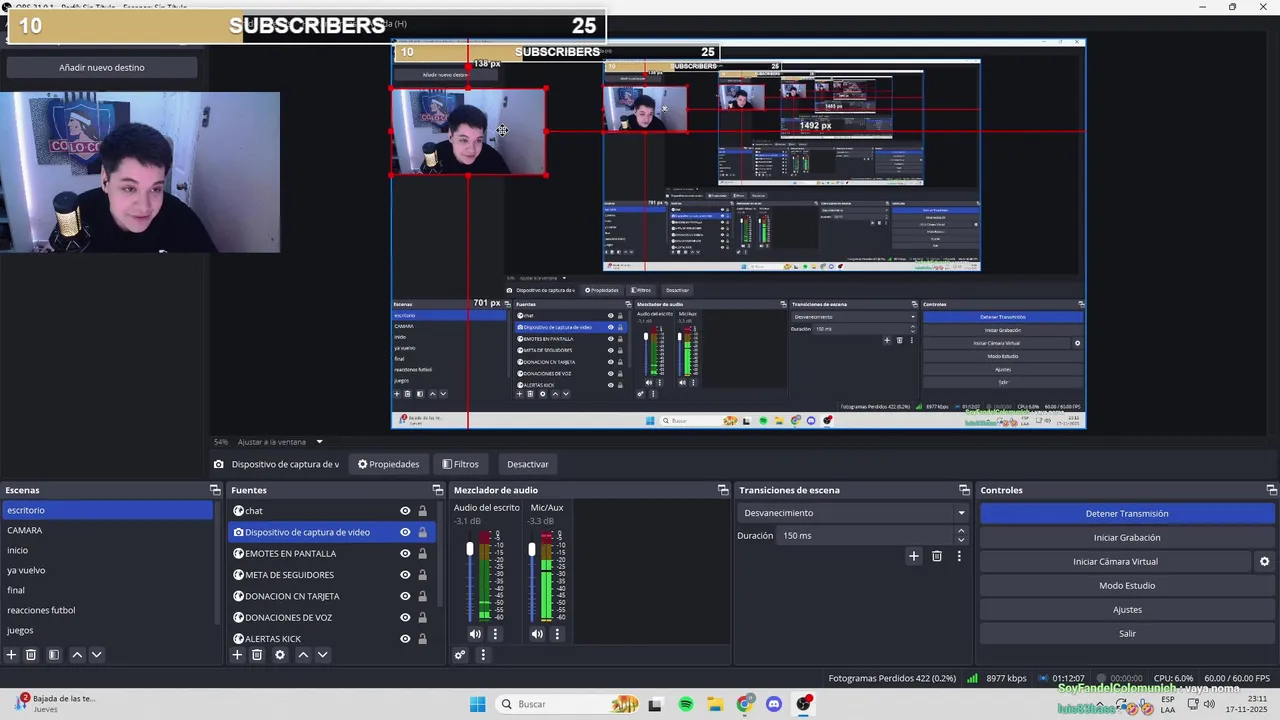Click Añadir nuevo destino button
The image size is (1280, 720).
(x=102, y=67)
